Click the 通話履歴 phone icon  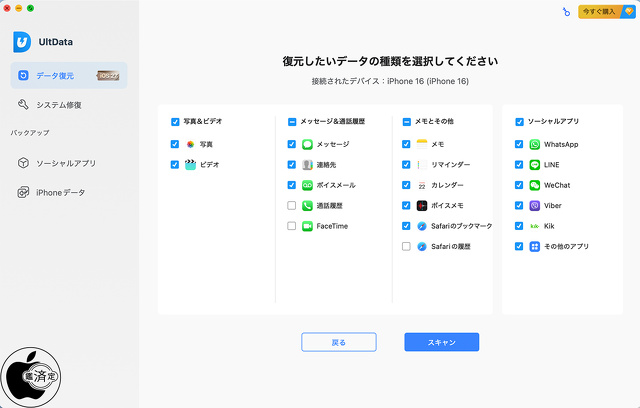(x=307, y=206)
